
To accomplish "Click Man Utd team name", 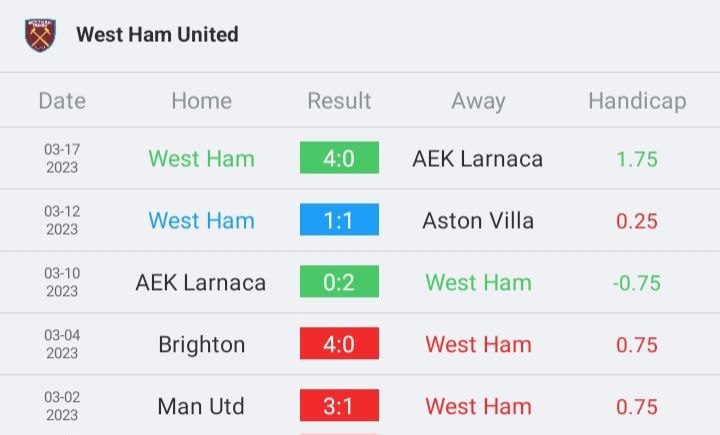I will [201, 407].
